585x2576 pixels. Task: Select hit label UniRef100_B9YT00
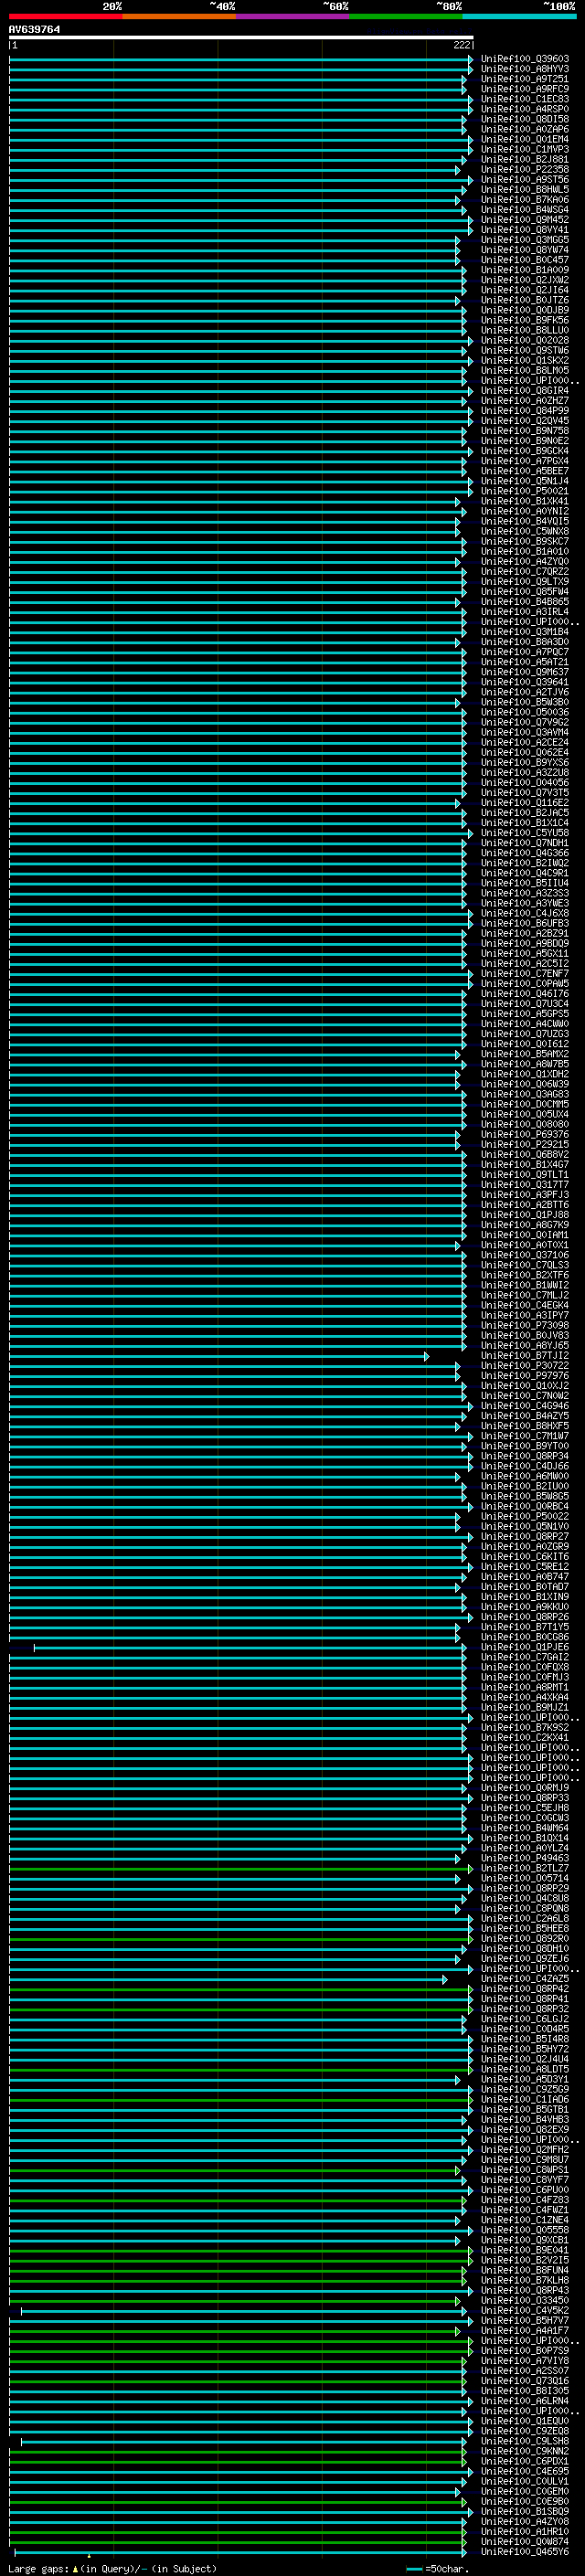coord(525,1446)
